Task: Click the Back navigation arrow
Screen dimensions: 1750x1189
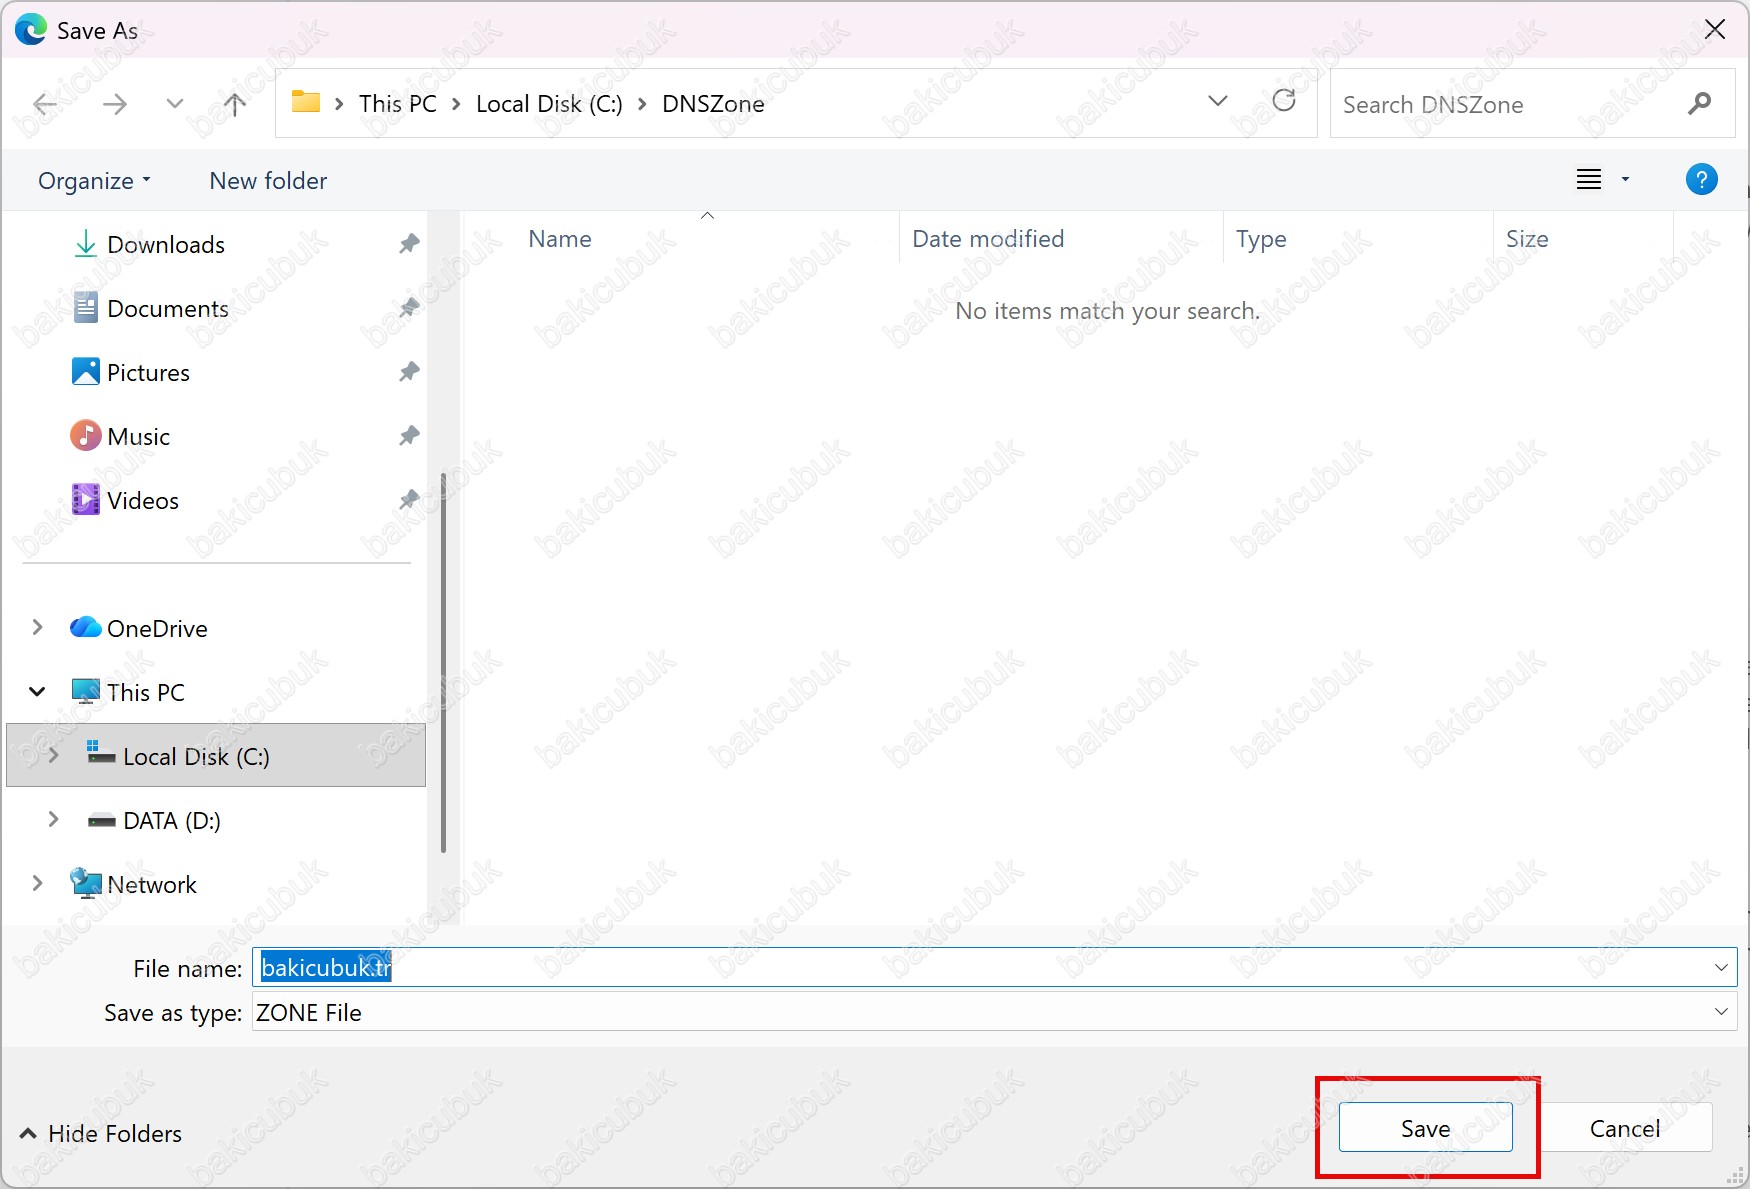Action: click(45, 104)
